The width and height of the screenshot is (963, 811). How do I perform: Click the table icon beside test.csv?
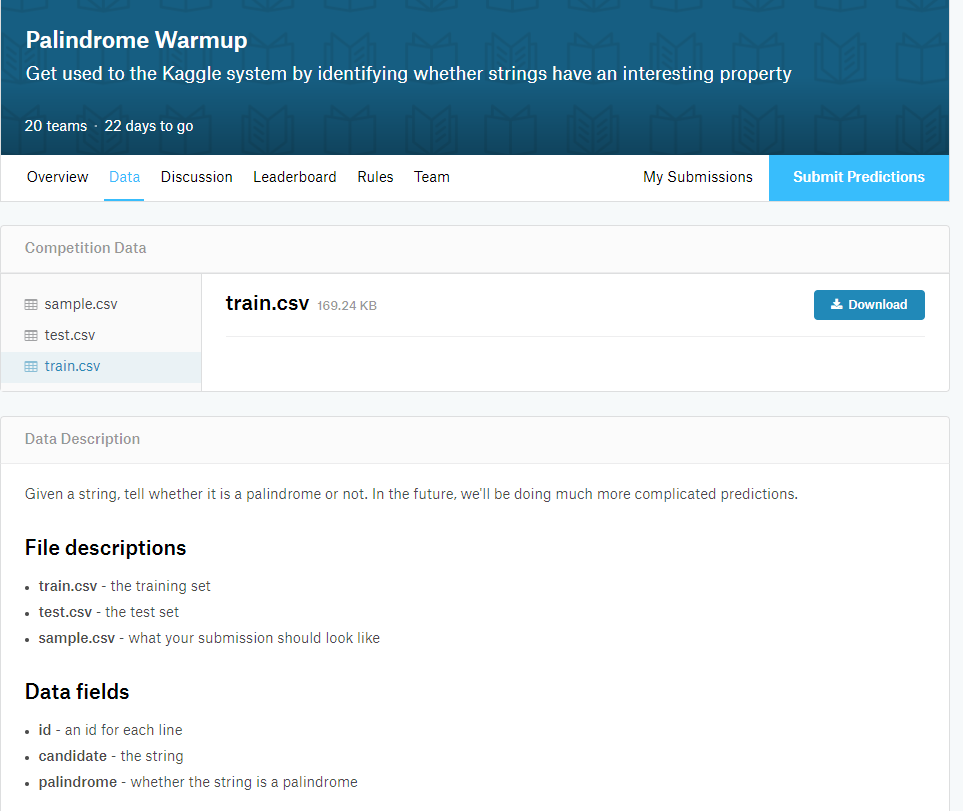tap(31, 335)
